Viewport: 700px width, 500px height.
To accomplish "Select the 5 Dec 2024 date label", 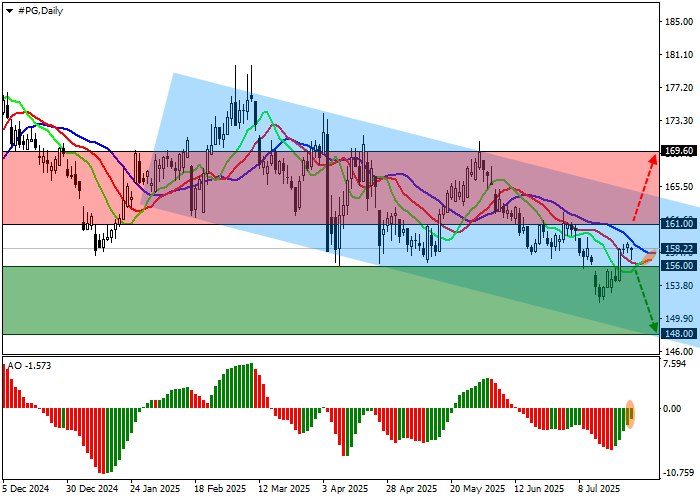I will [27, 489].
